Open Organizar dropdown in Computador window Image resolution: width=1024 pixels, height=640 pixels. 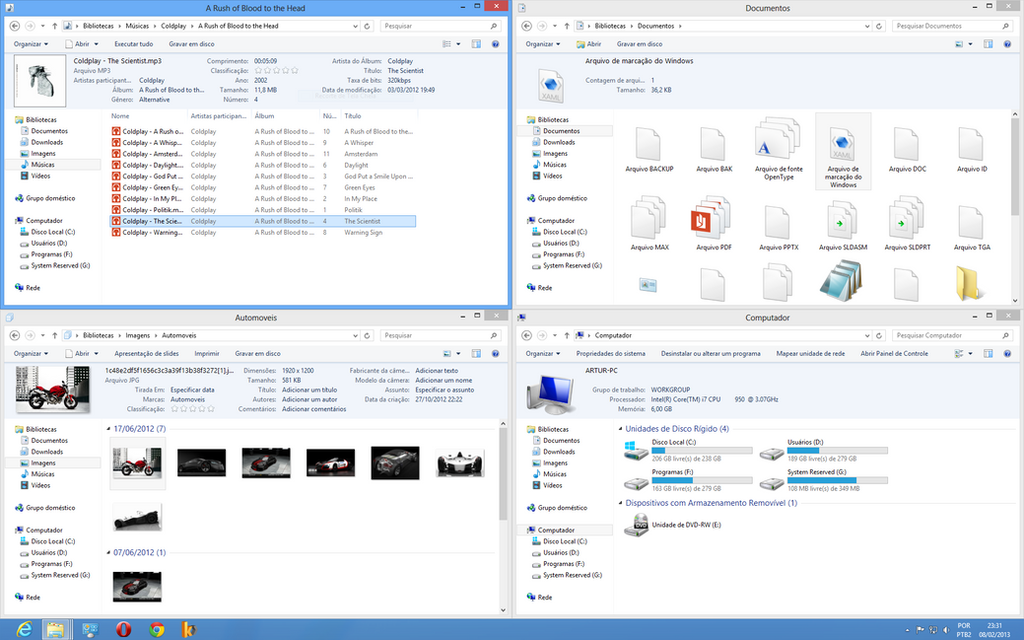tap(543, 353)
